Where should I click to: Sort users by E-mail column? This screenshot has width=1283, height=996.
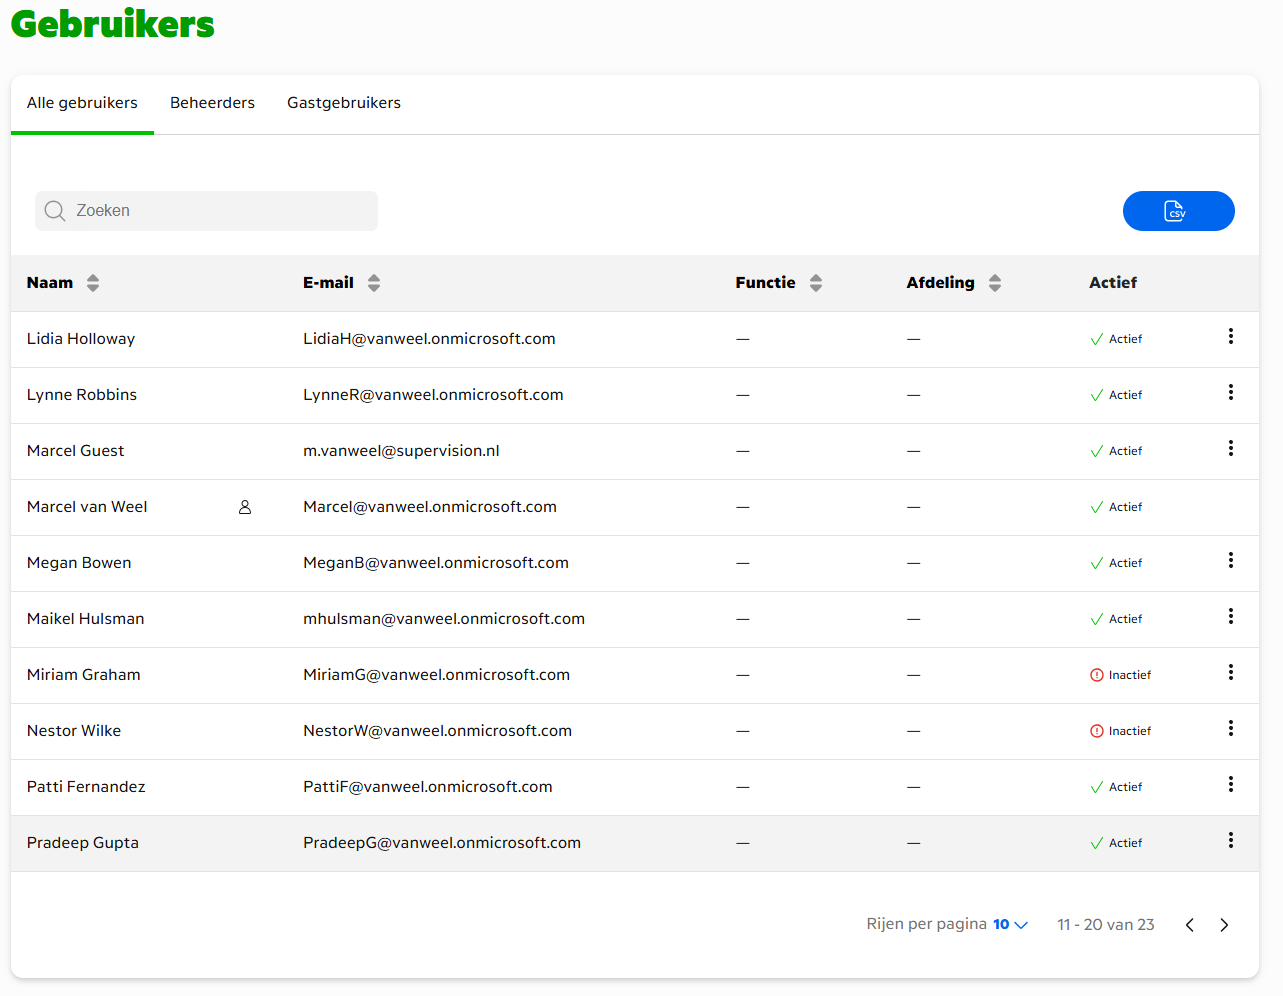tap(374, 283)
